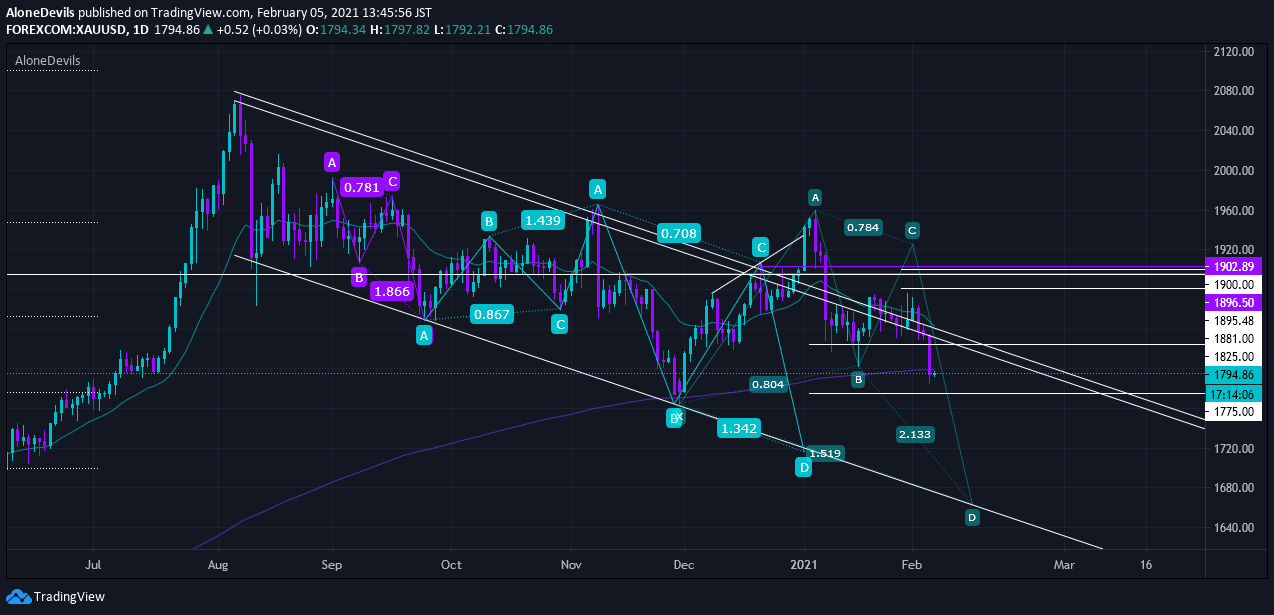
Task: Click the Mar label on the time axis
Action: (x=1064, y=565)
